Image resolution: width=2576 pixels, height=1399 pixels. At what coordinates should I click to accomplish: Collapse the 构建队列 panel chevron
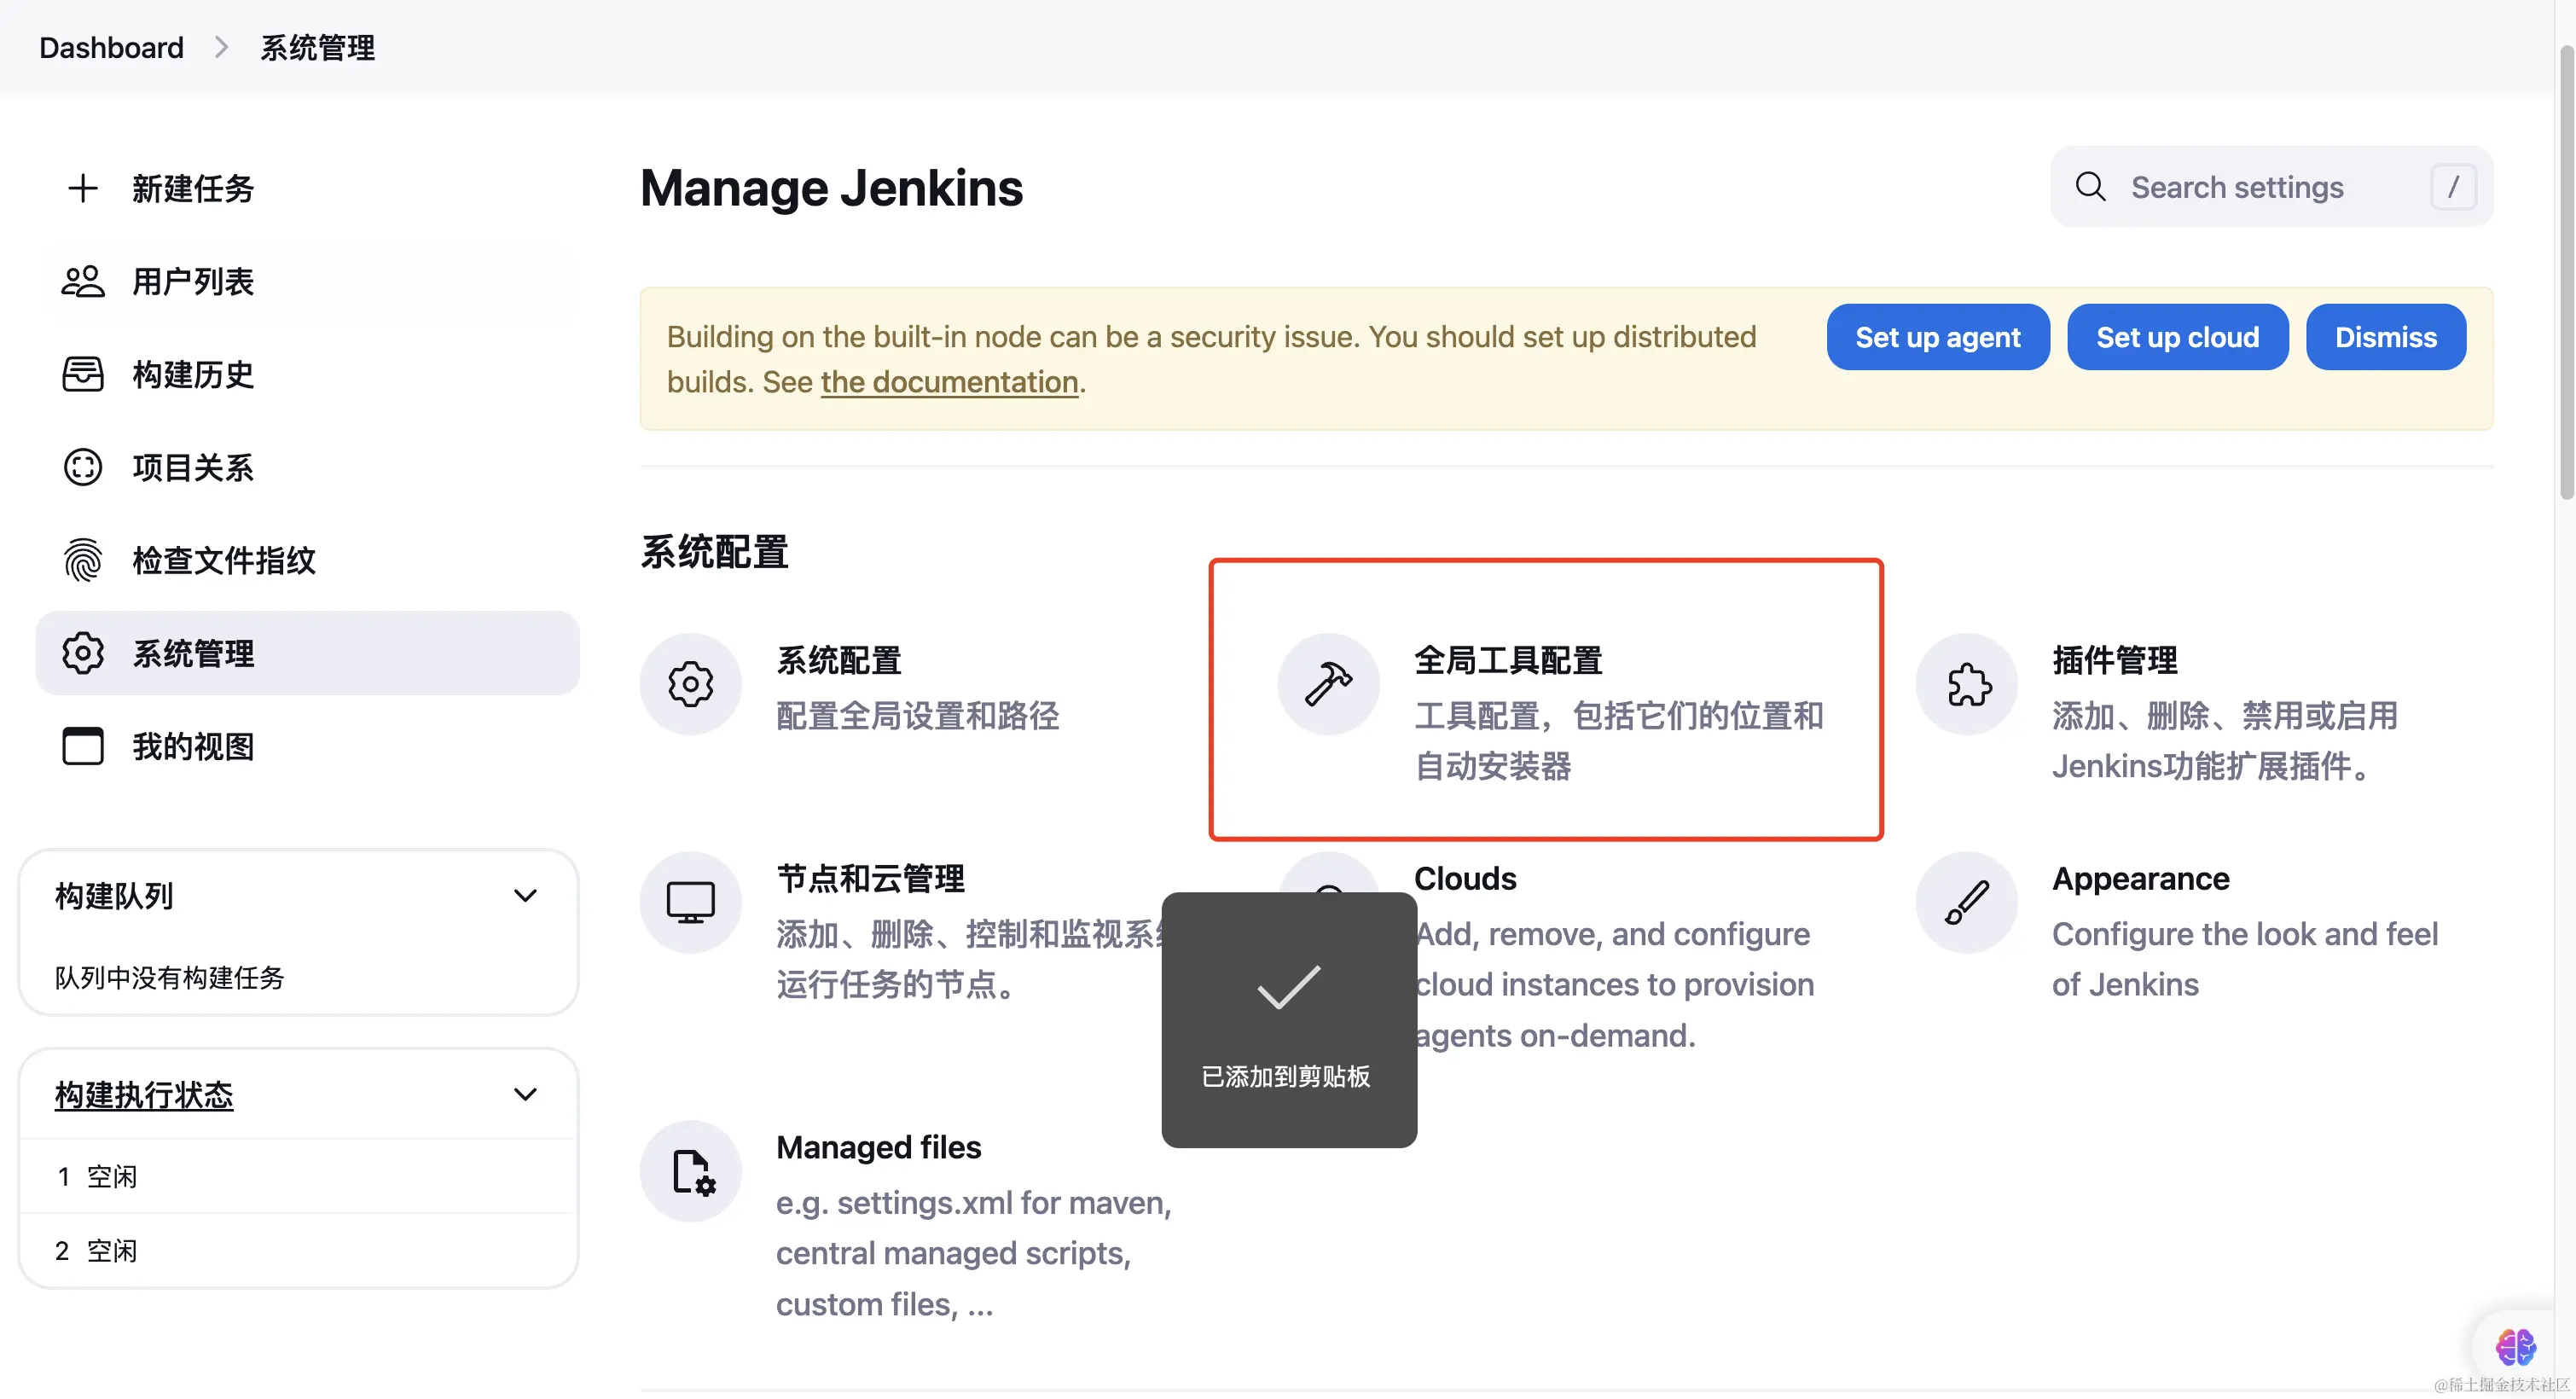[x=525, y=895]
